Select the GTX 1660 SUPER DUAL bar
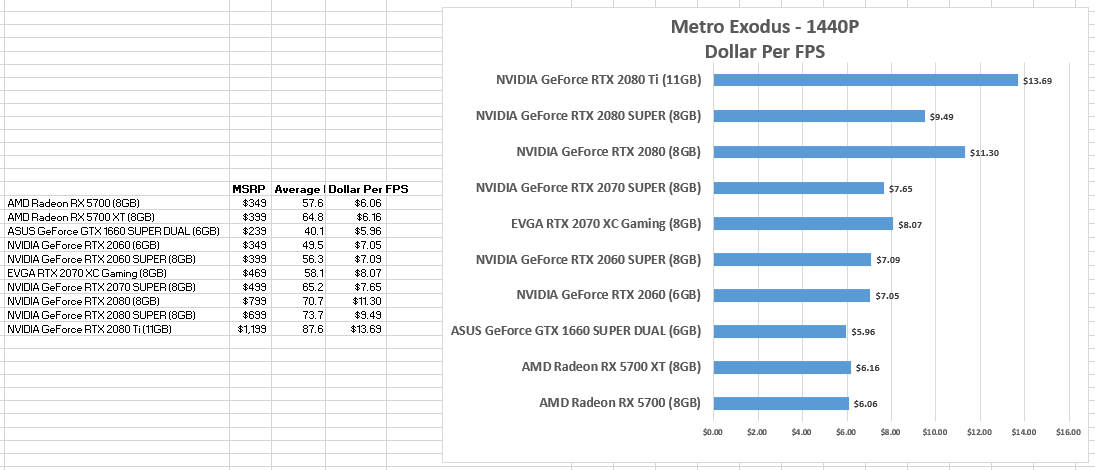The image size is (1095, 470). (x=779, y=331)
